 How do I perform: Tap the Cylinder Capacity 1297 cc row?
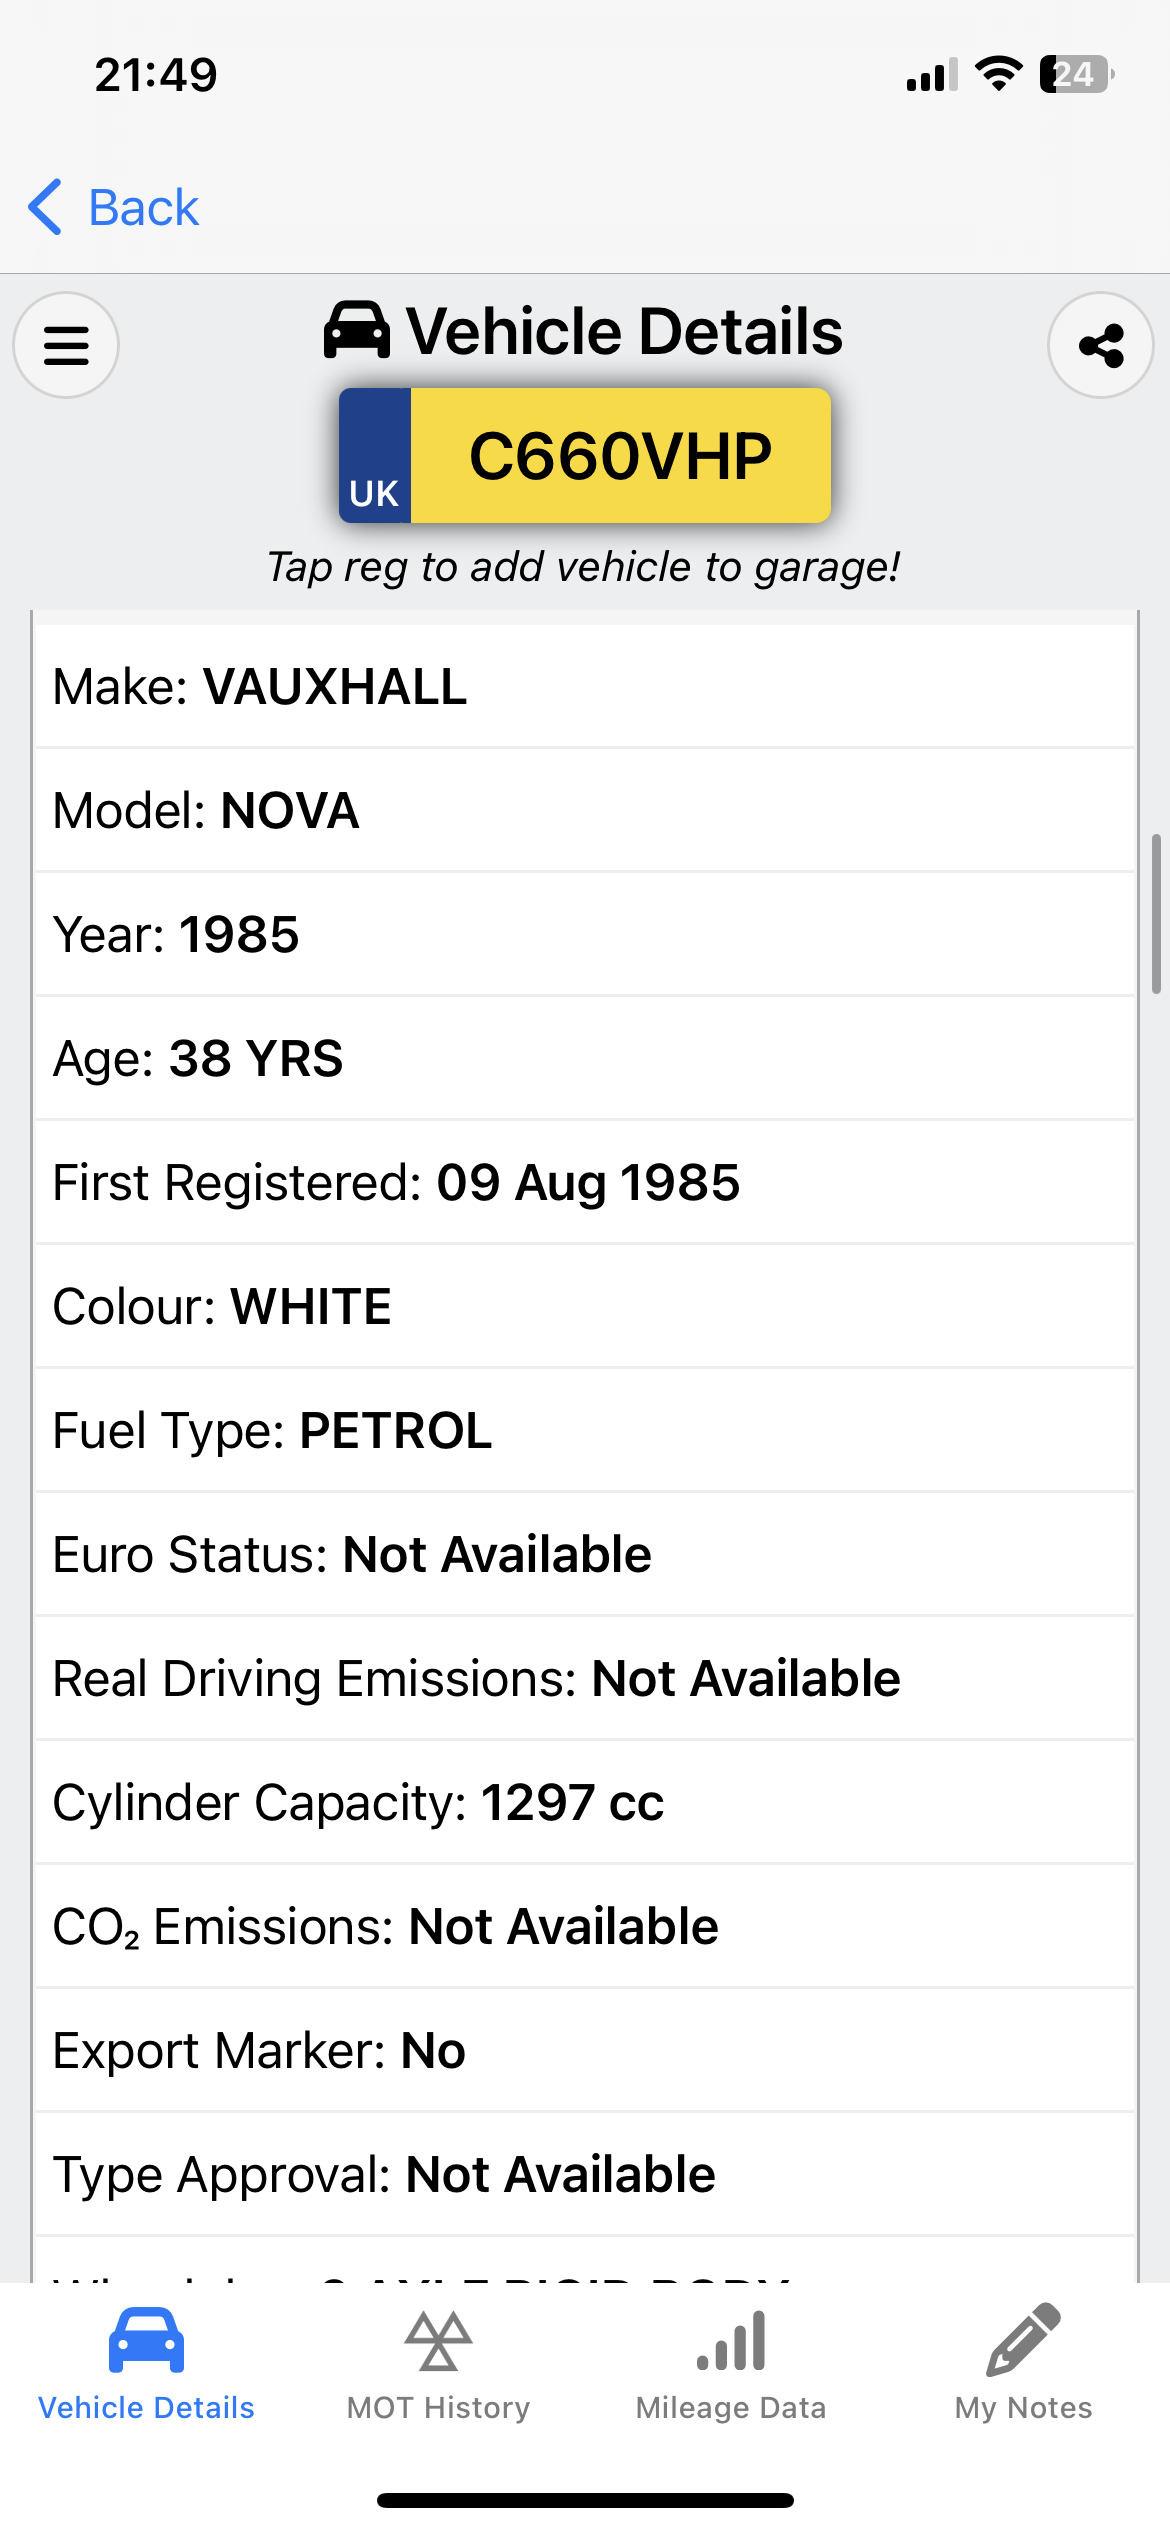click(585, 1803)
